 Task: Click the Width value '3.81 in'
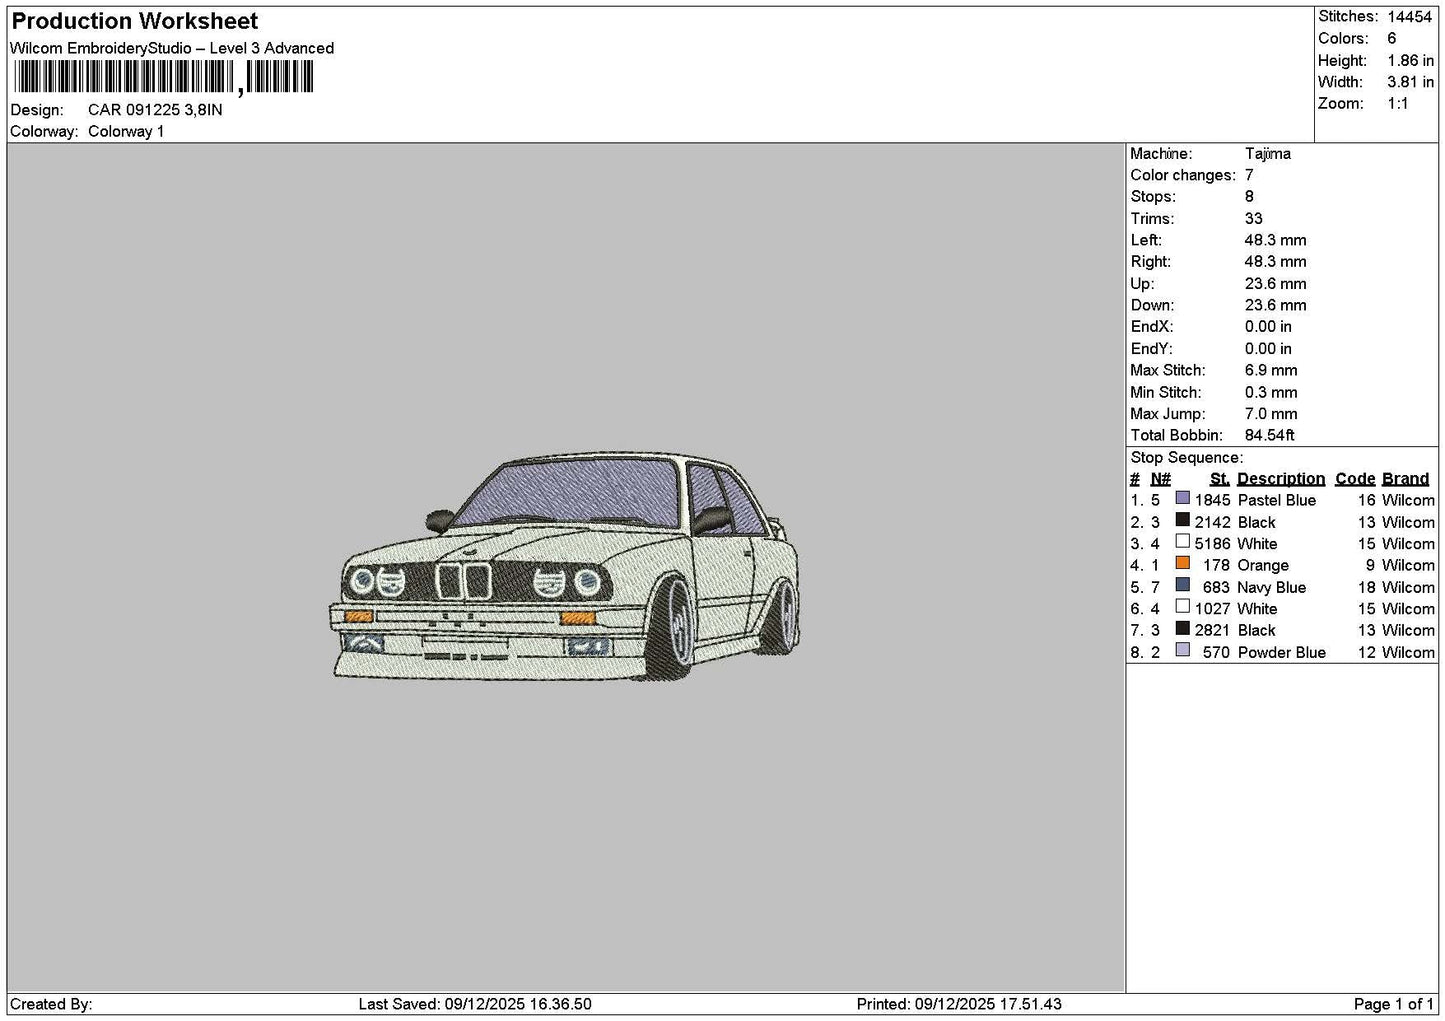[x=1410, y=82]
